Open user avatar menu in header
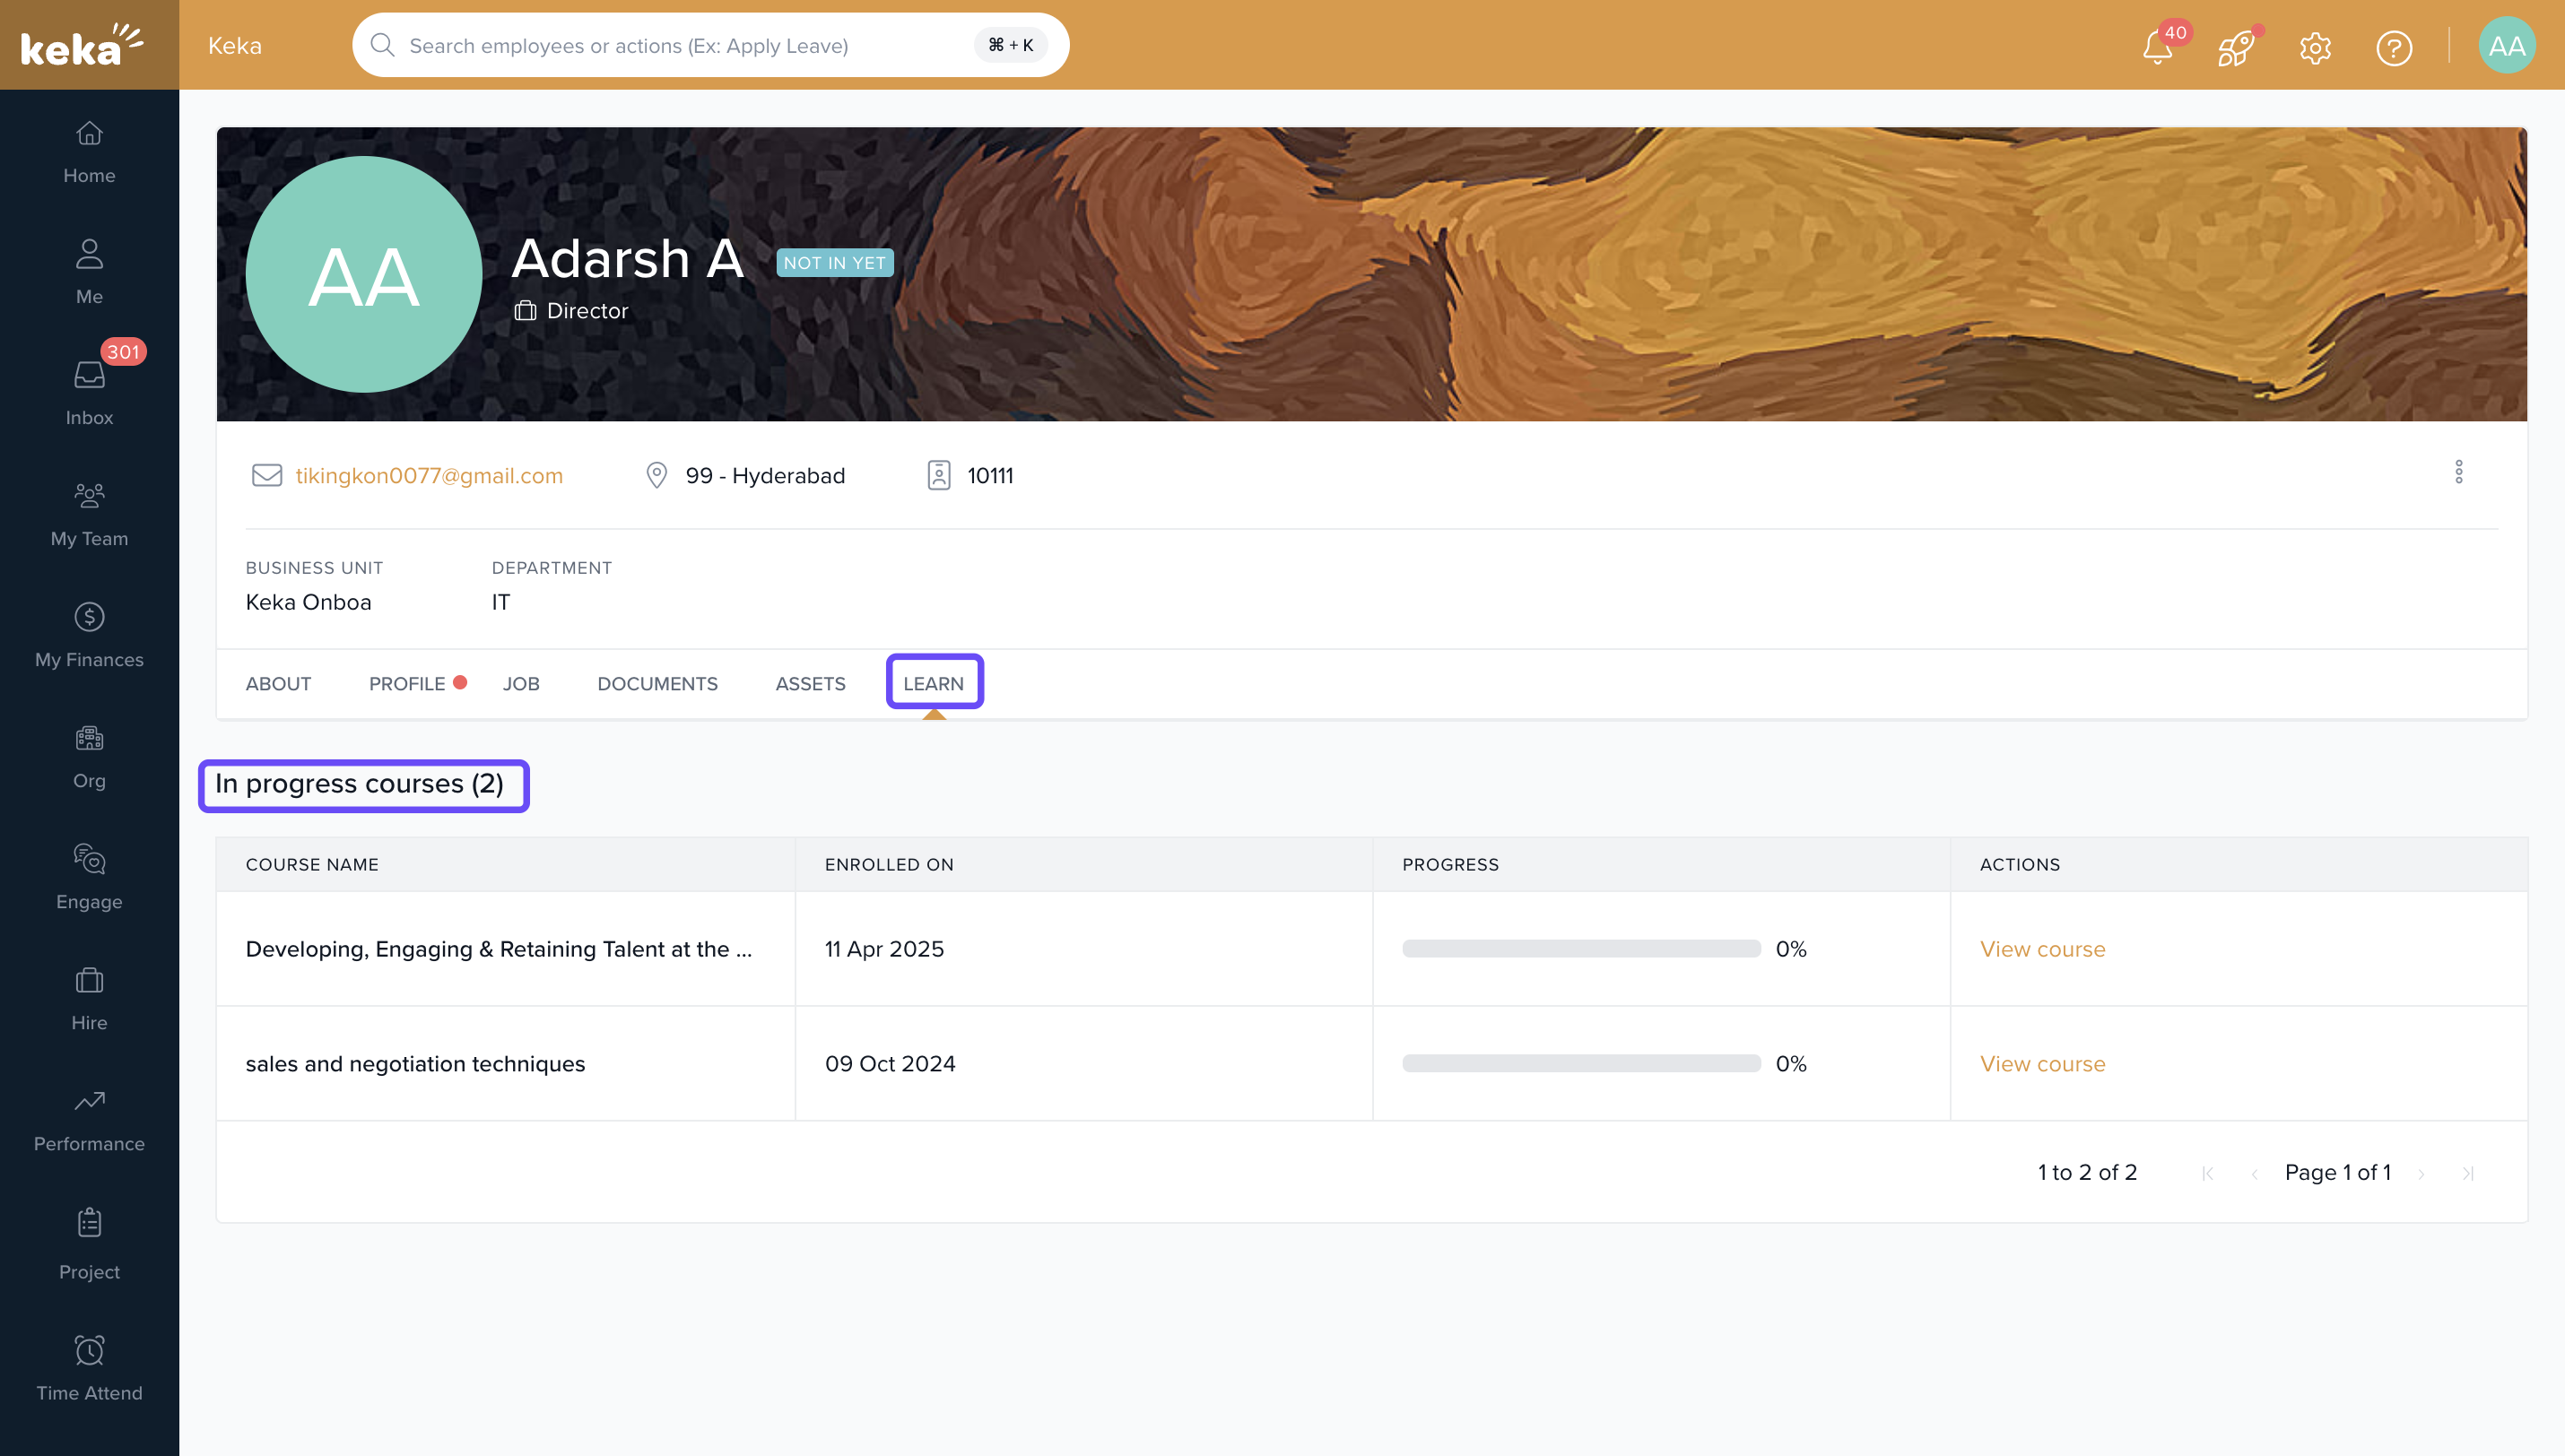This screenshot has width=2565, height=1456. click(x=2506, y=46)
